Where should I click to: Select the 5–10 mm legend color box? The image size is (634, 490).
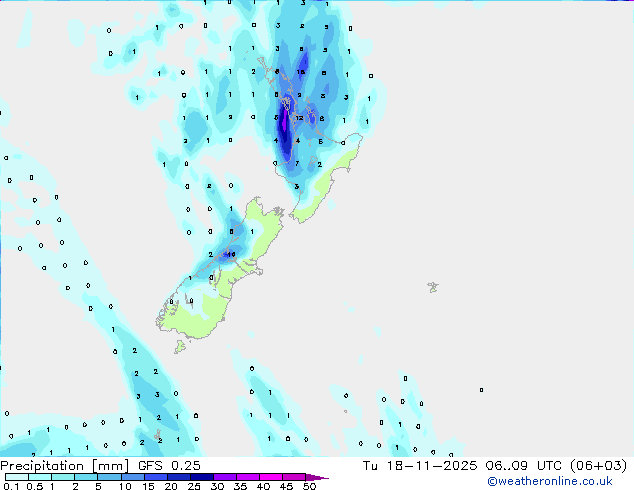coord(109,477)
